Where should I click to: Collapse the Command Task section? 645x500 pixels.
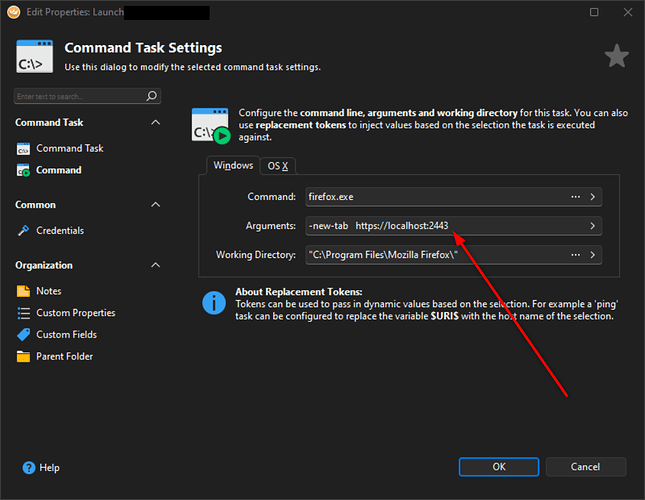tap(155, 122)
